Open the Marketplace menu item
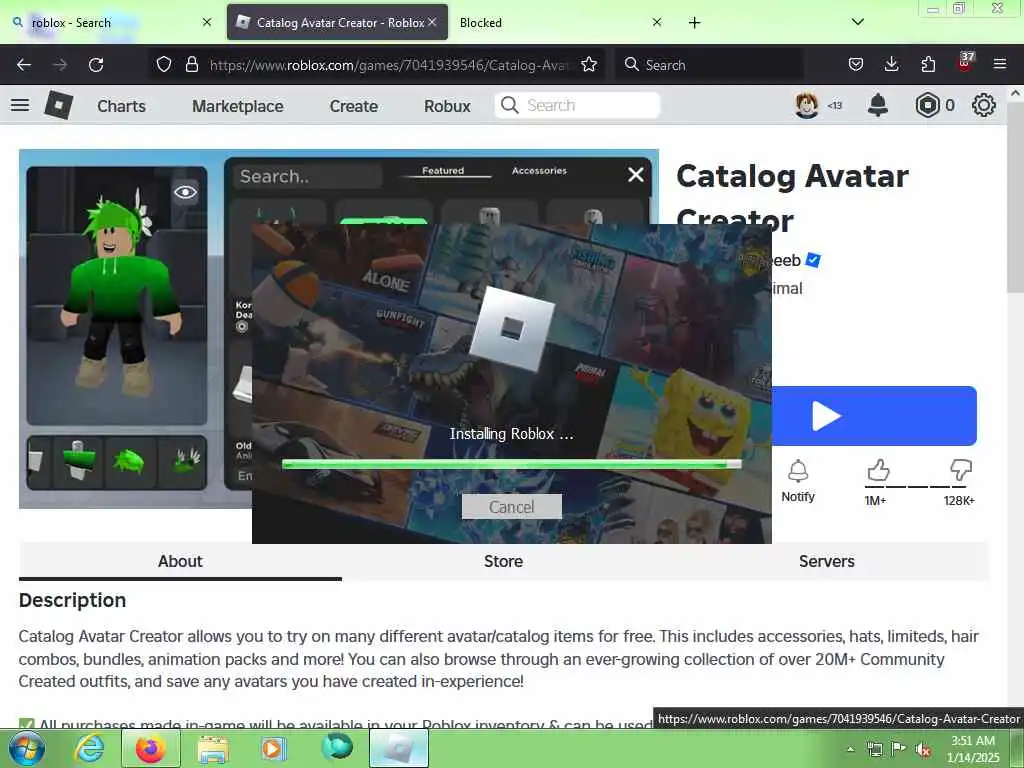Screen dimensions: 1024x768 pyautogui.click(x=238, y=106)
